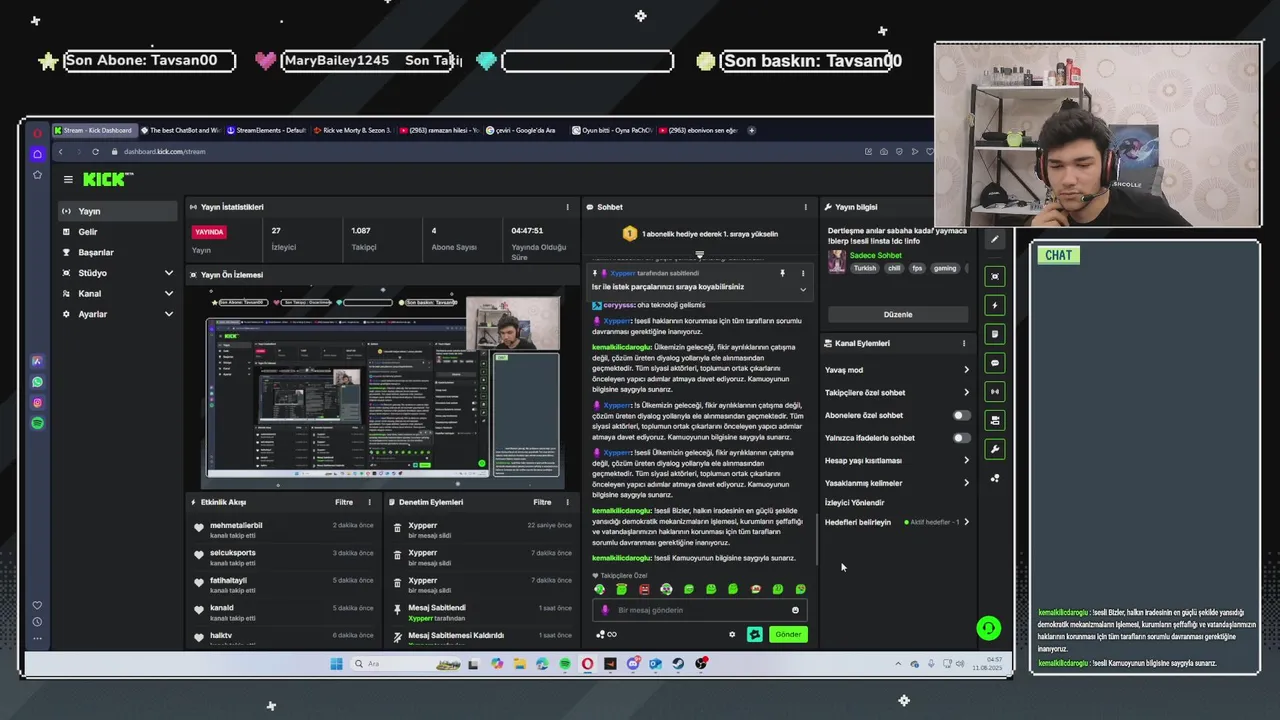Image resolution: width=1280 pixels, height=720 pixels.
Task: Open the Kick hamburger menu
Action: (68, 180)
